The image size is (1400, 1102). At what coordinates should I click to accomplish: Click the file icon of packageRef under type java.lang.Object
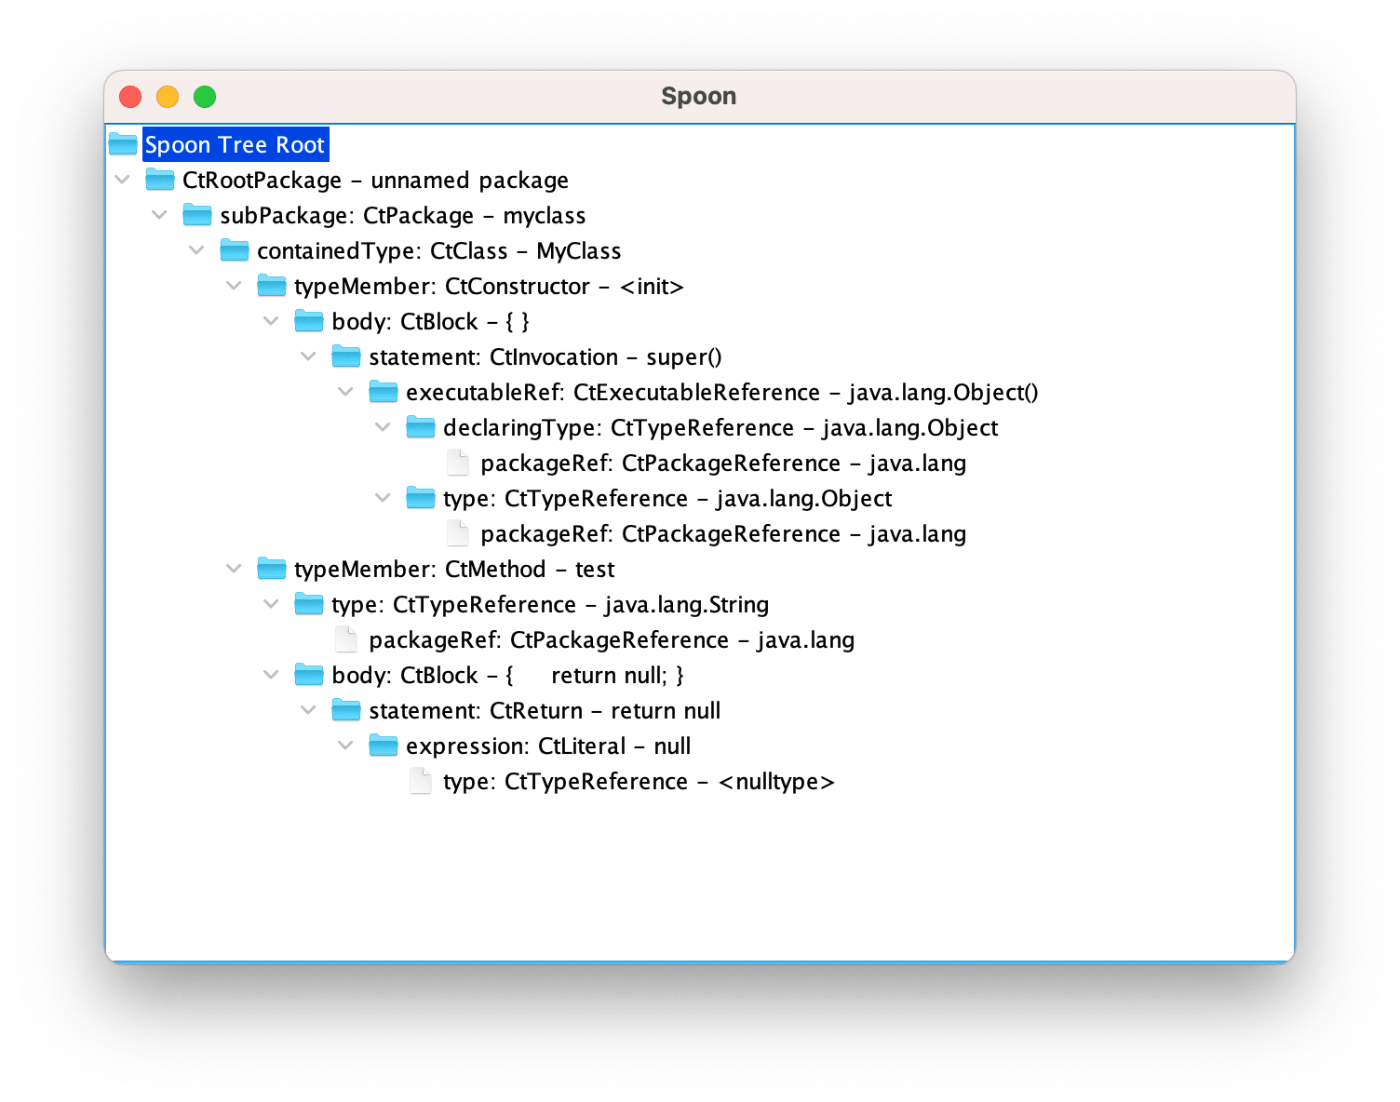pos(458,534)
